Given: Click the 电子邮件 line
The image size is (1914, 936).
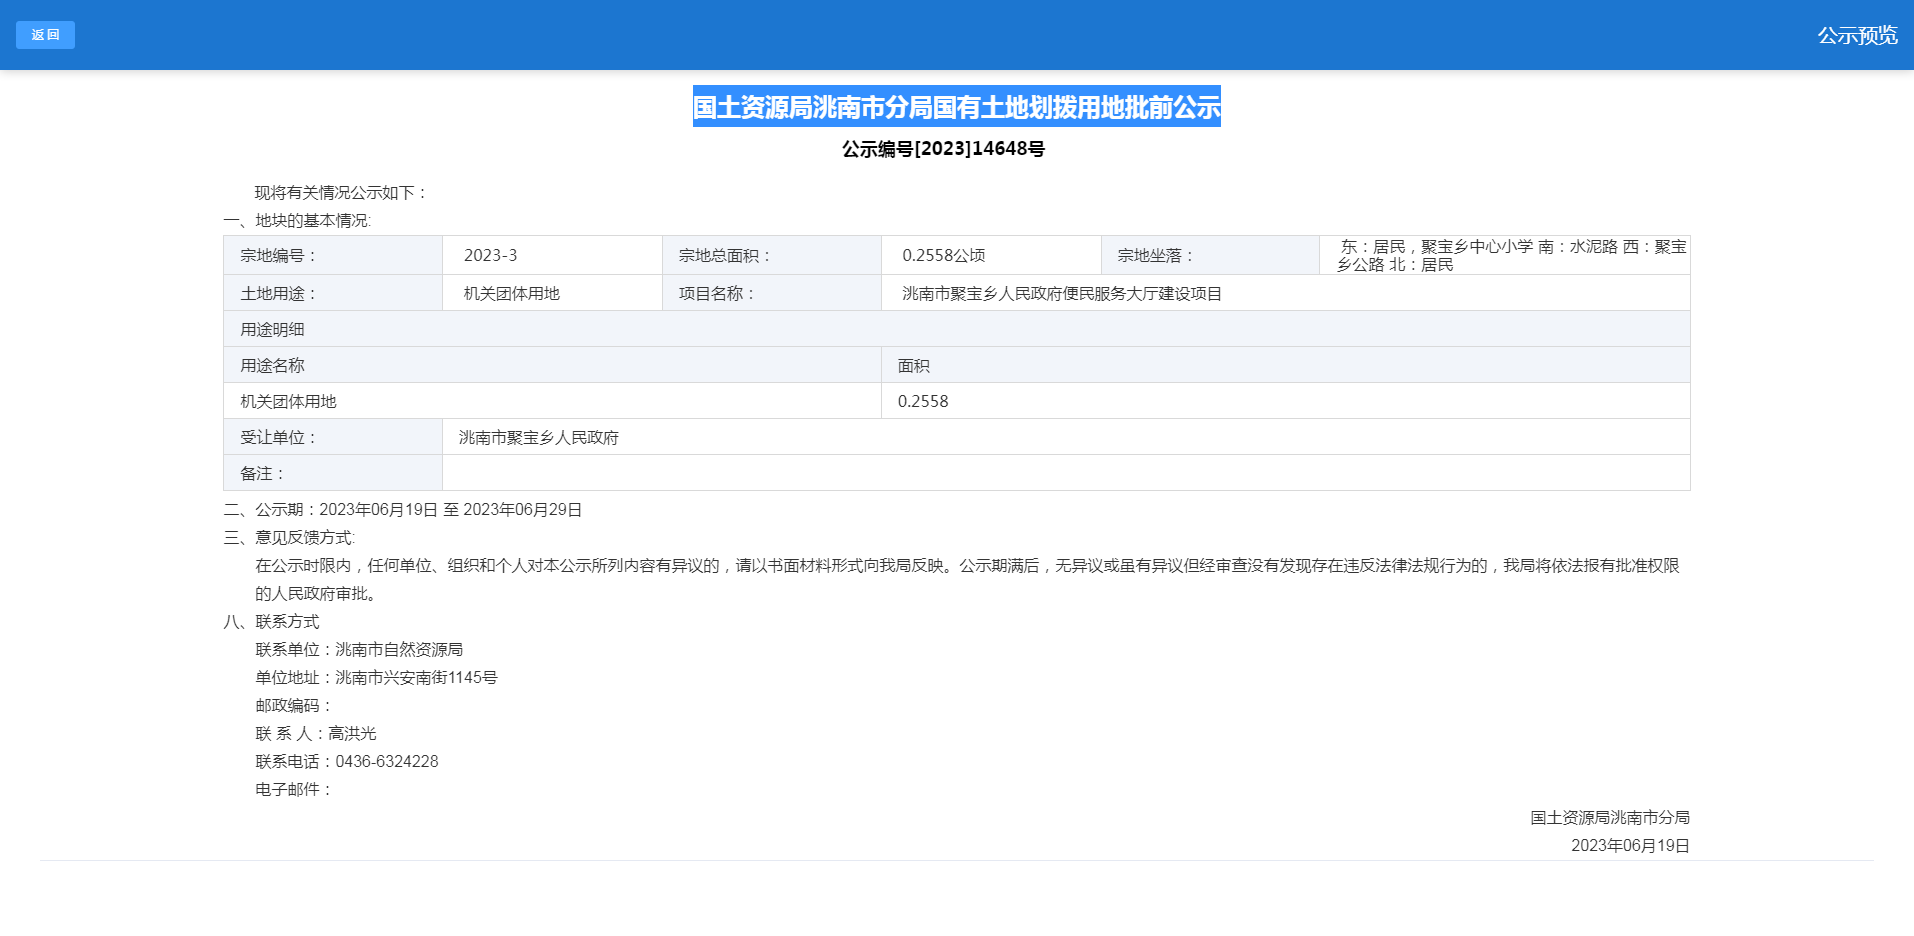Looking at the screenshot, I should coord(294,790).
